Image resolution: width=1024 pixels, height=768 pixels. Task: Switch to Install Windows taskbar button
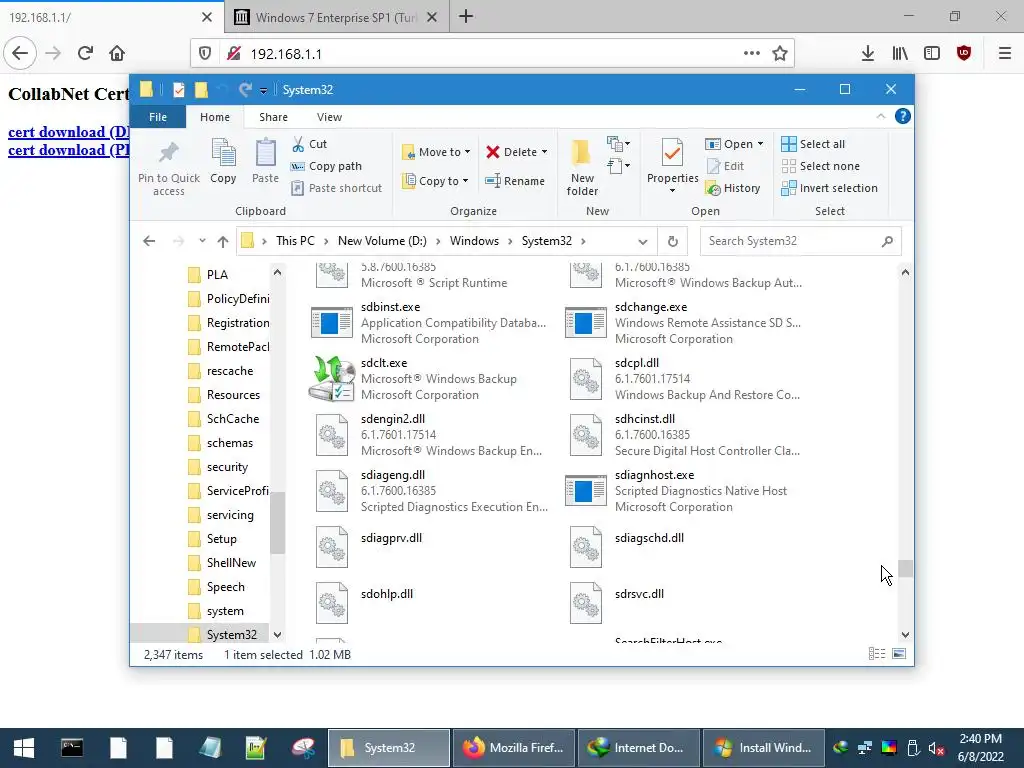click(762, 748)
